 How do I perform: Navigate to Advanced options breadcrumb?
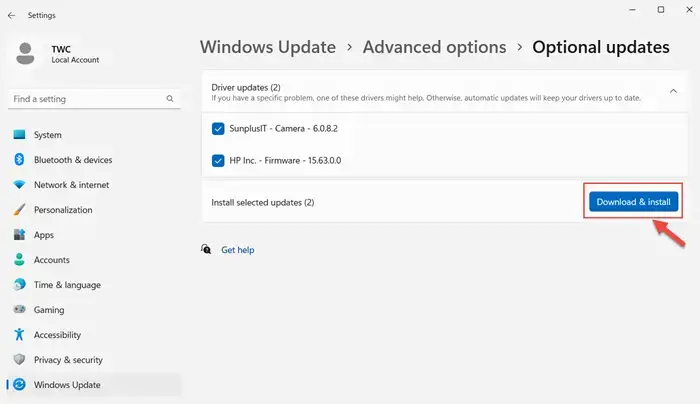point(434,47)
